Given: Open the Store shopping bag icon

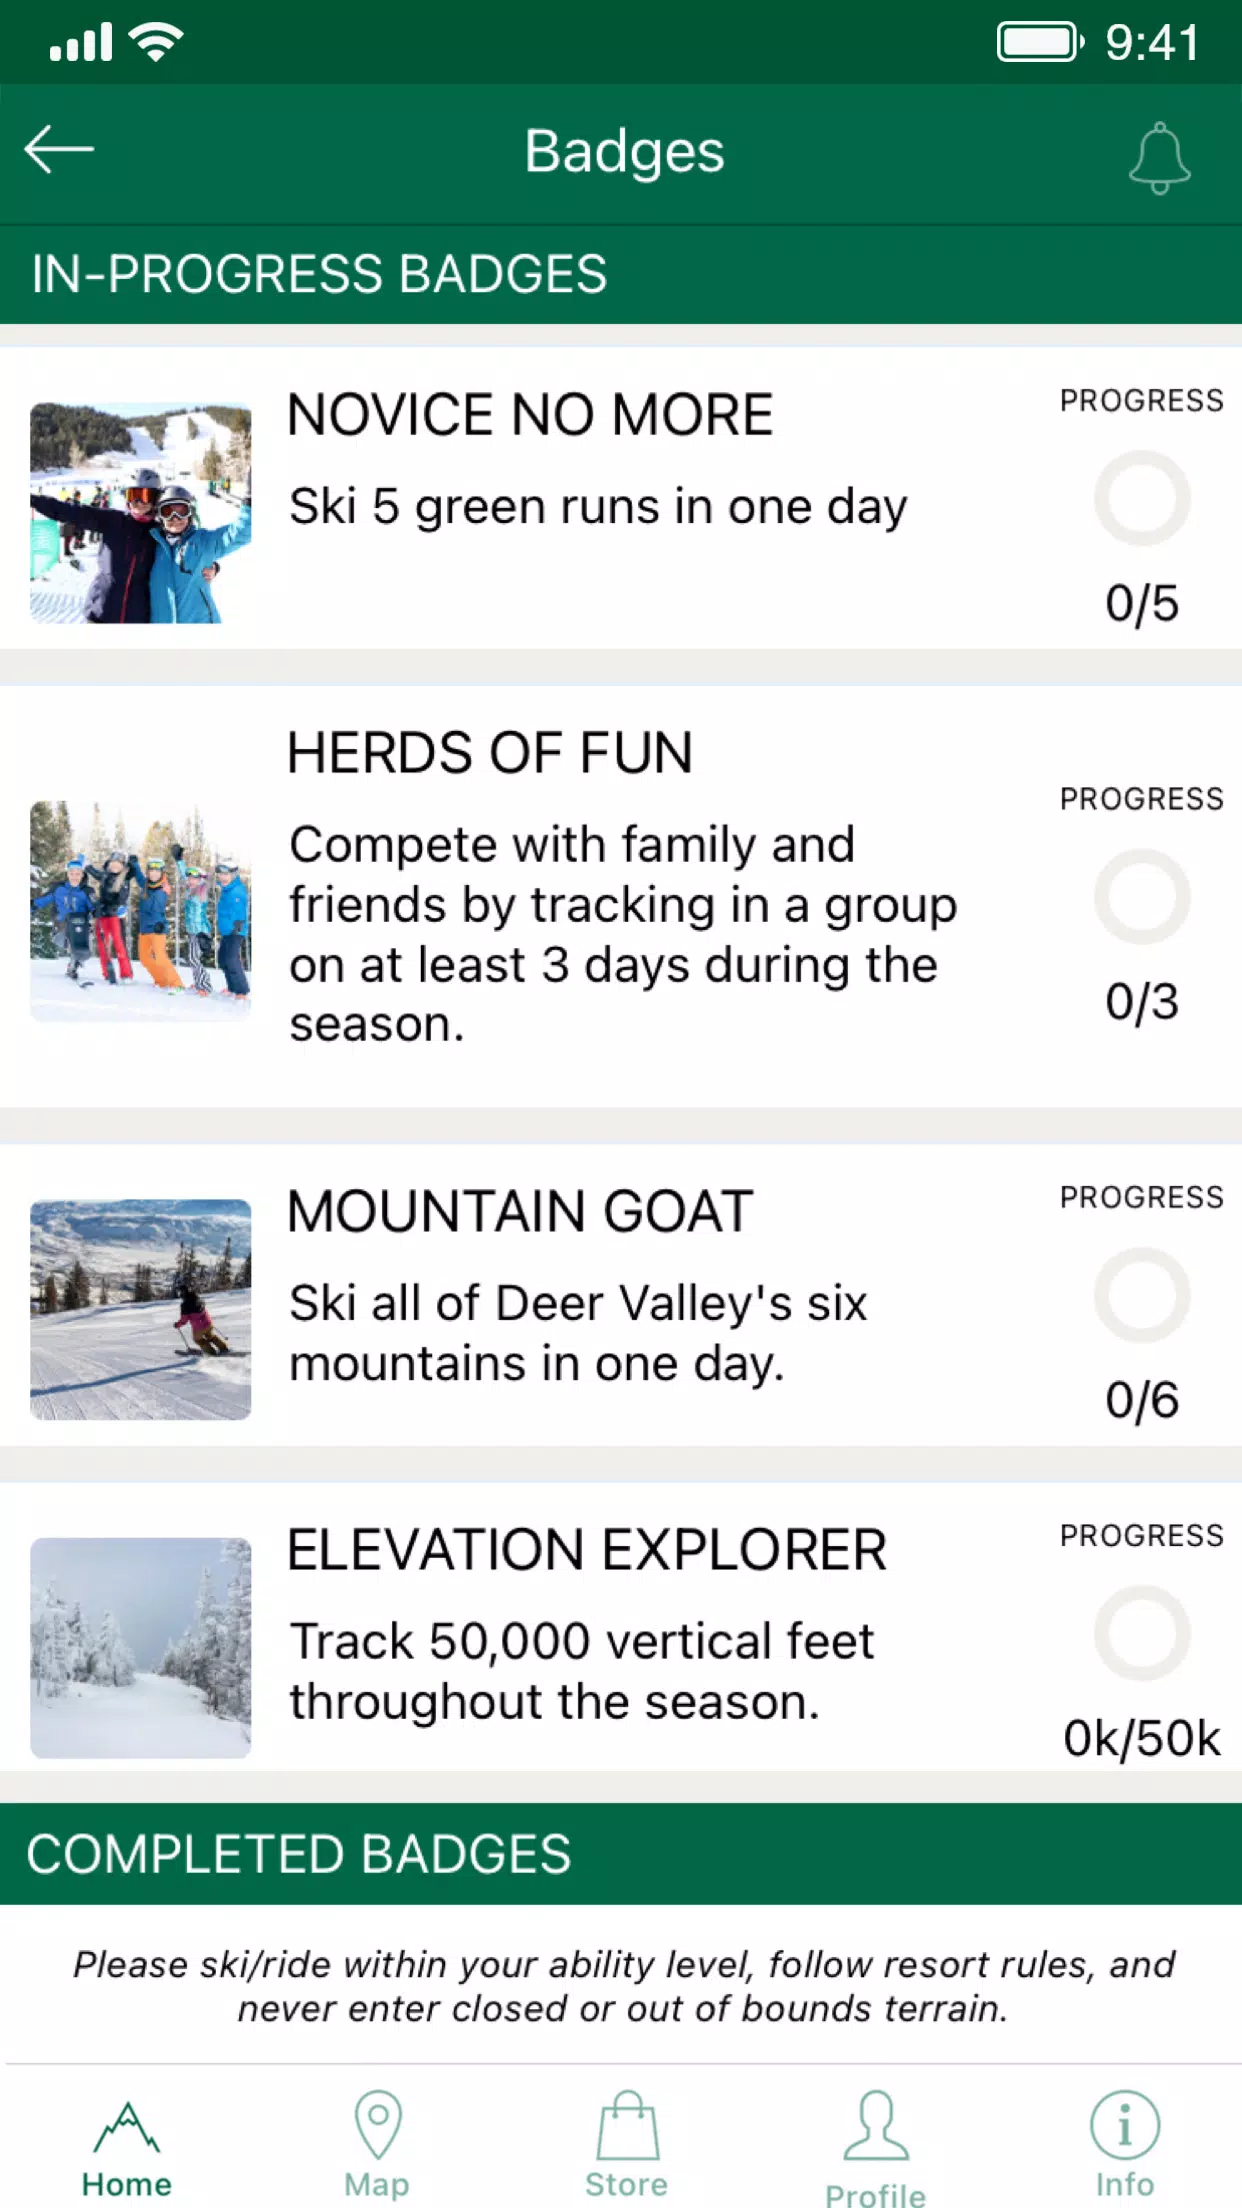Looking at the screenshot, I should click(627, 2126).
